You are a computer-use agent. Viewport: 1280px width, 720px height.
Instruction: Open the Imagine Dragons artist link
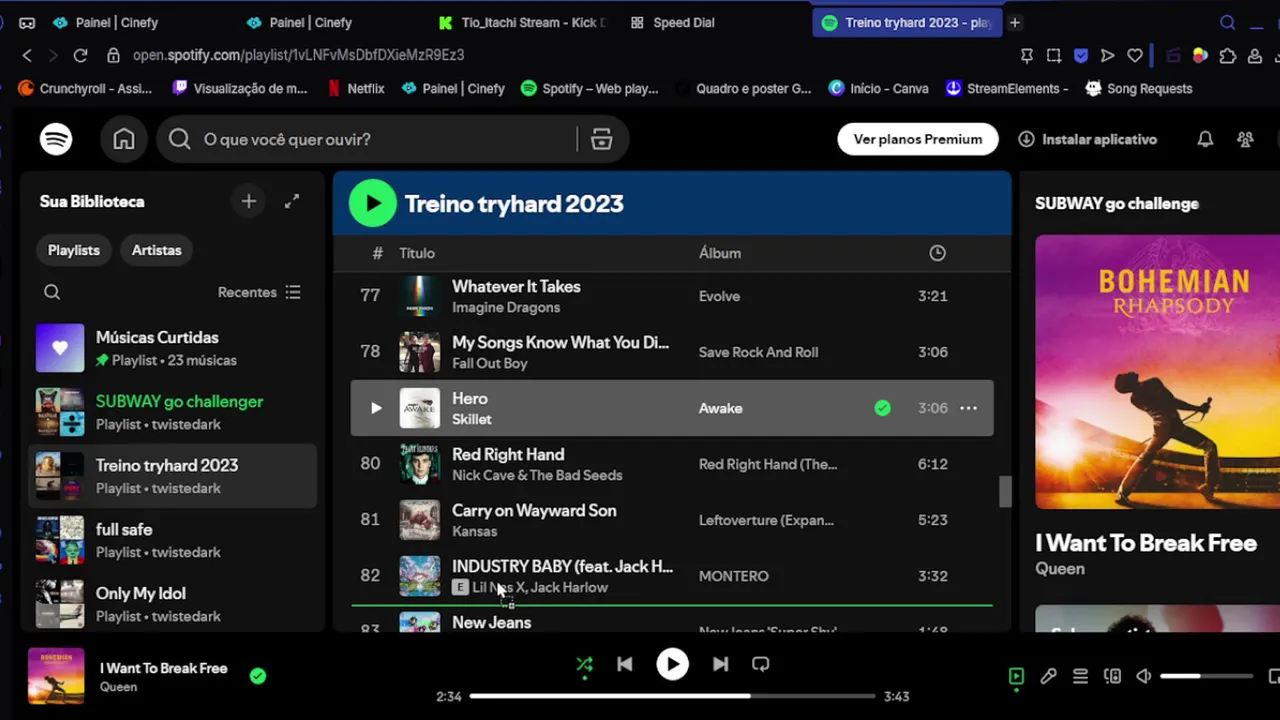506,307
